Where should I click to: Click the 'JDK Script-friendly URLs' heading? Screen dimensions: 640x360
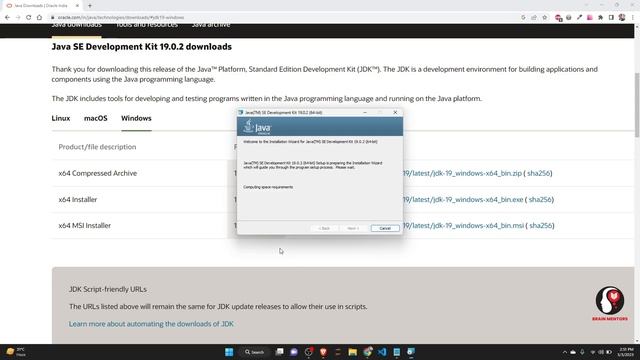tap(108, 289)
